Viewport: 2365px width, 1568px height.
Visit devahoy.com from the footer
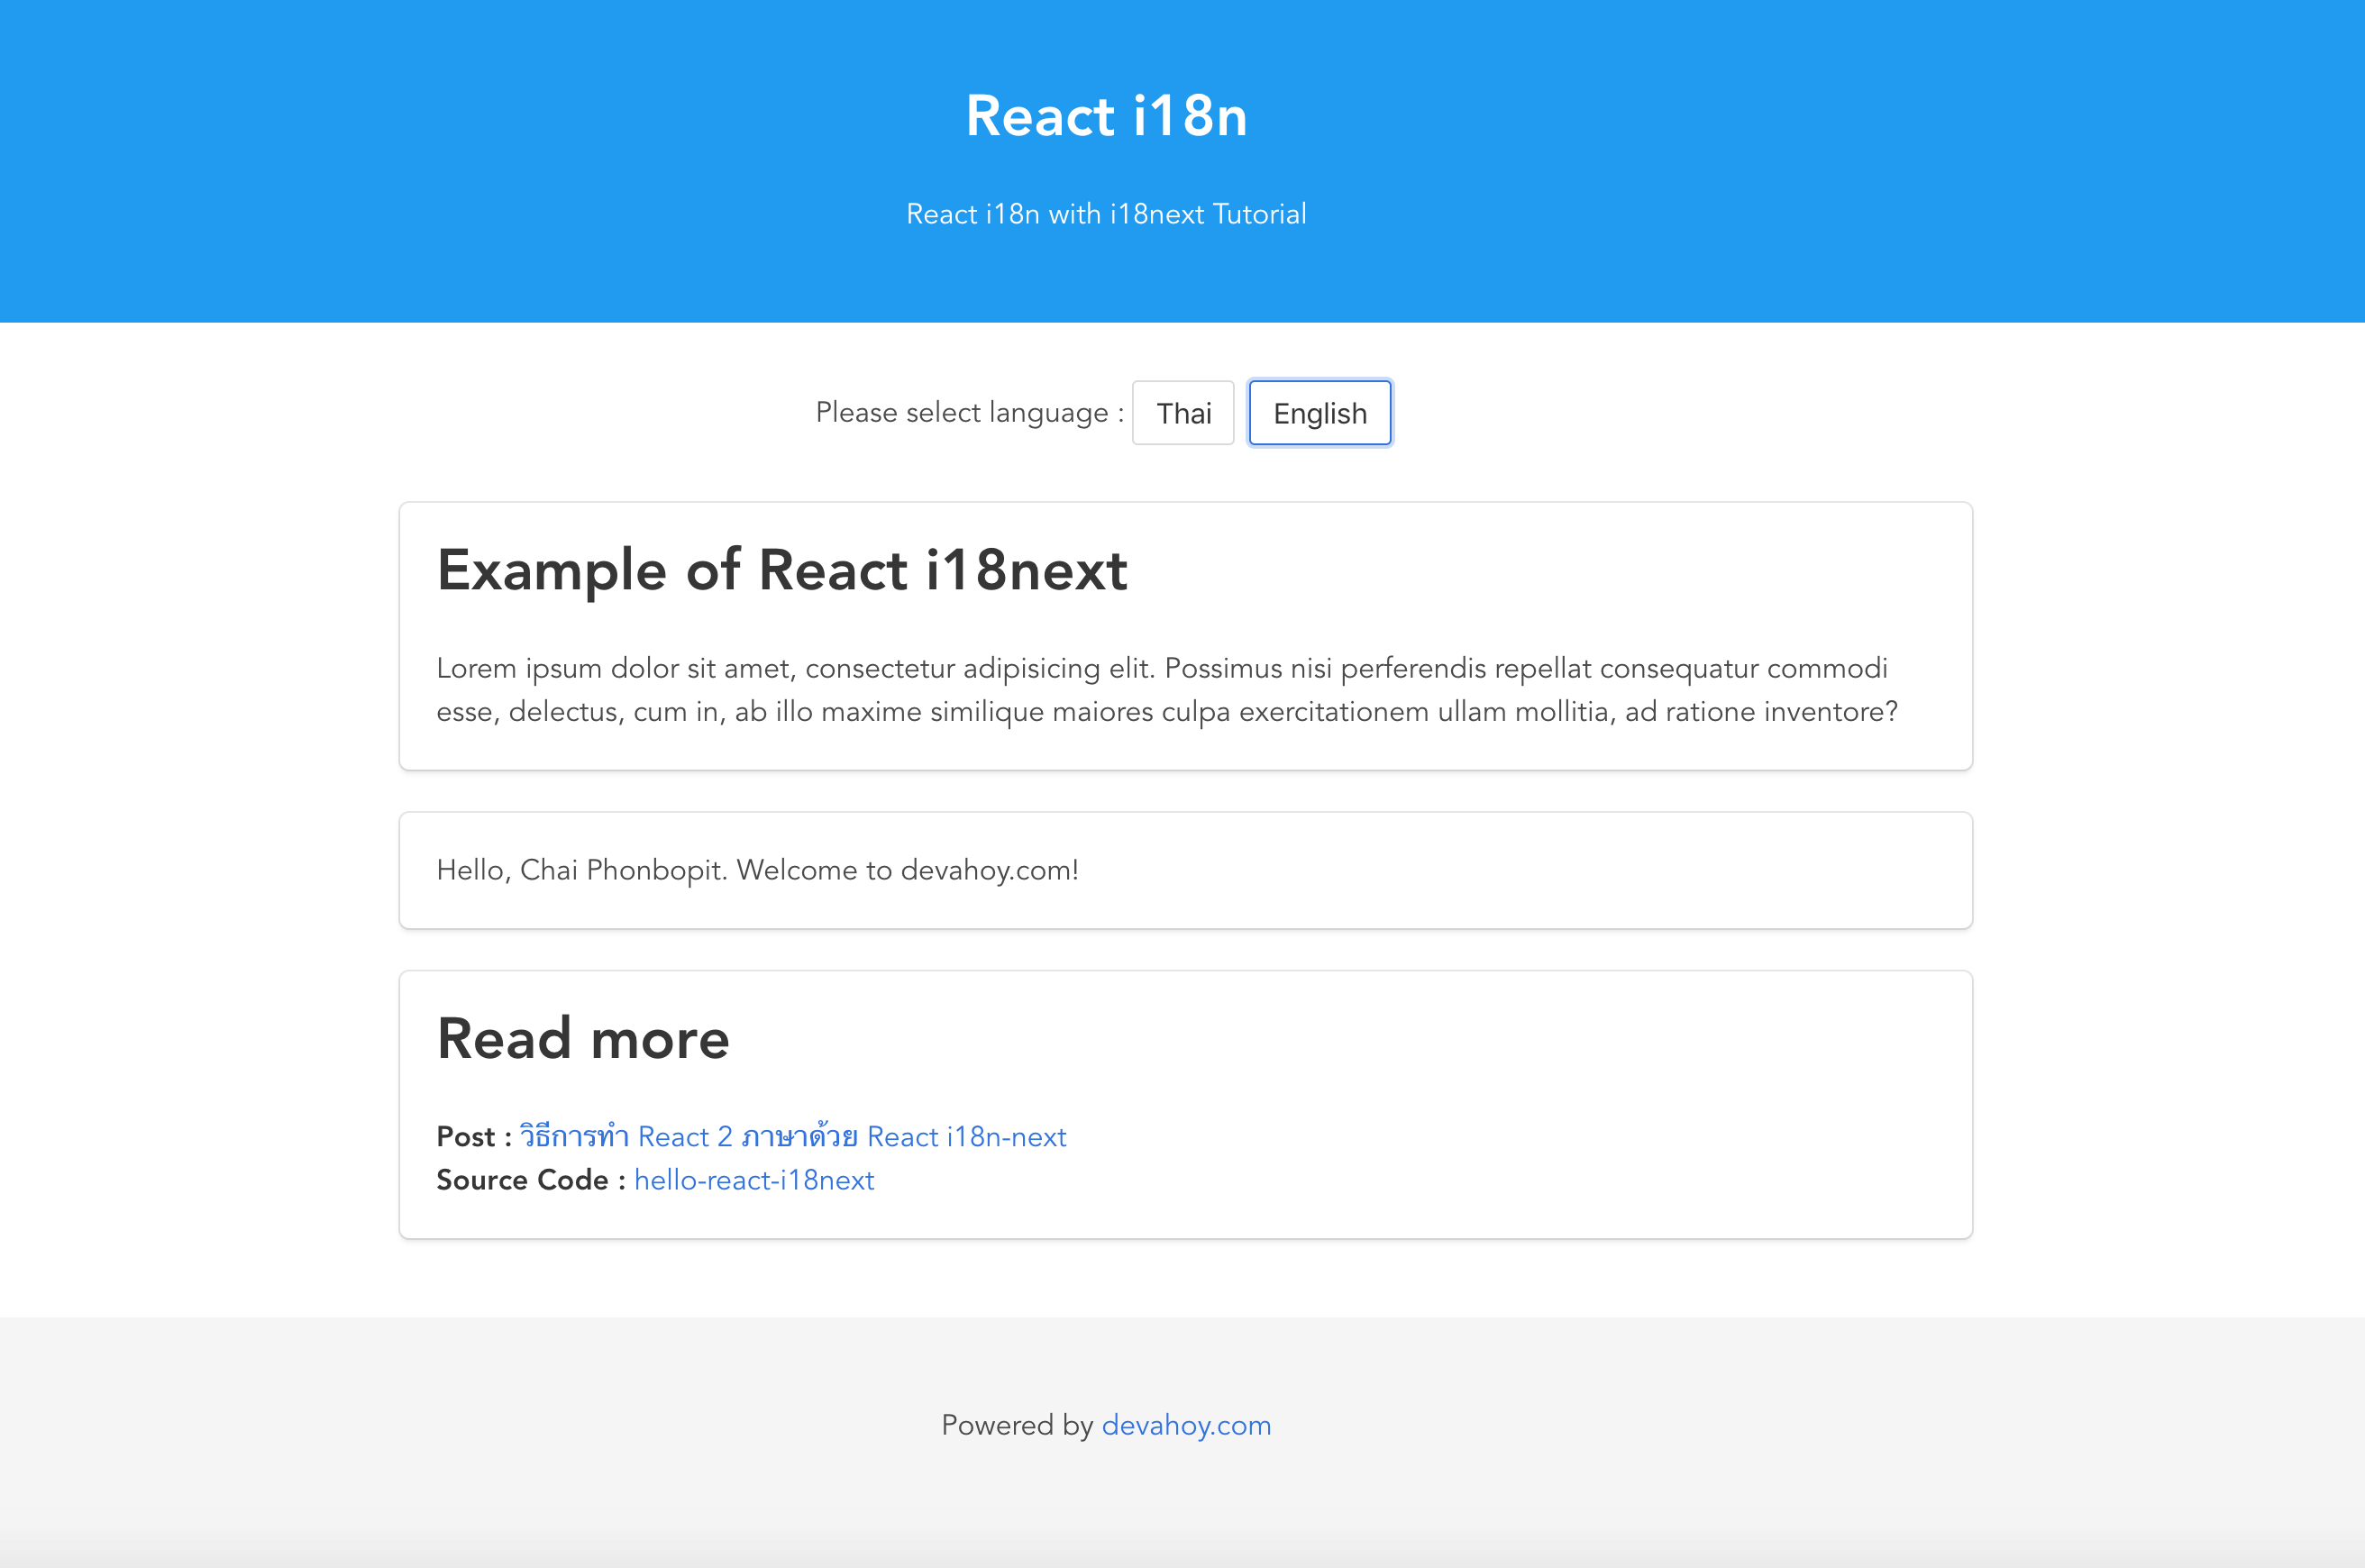click(x=1186, y=1425)
